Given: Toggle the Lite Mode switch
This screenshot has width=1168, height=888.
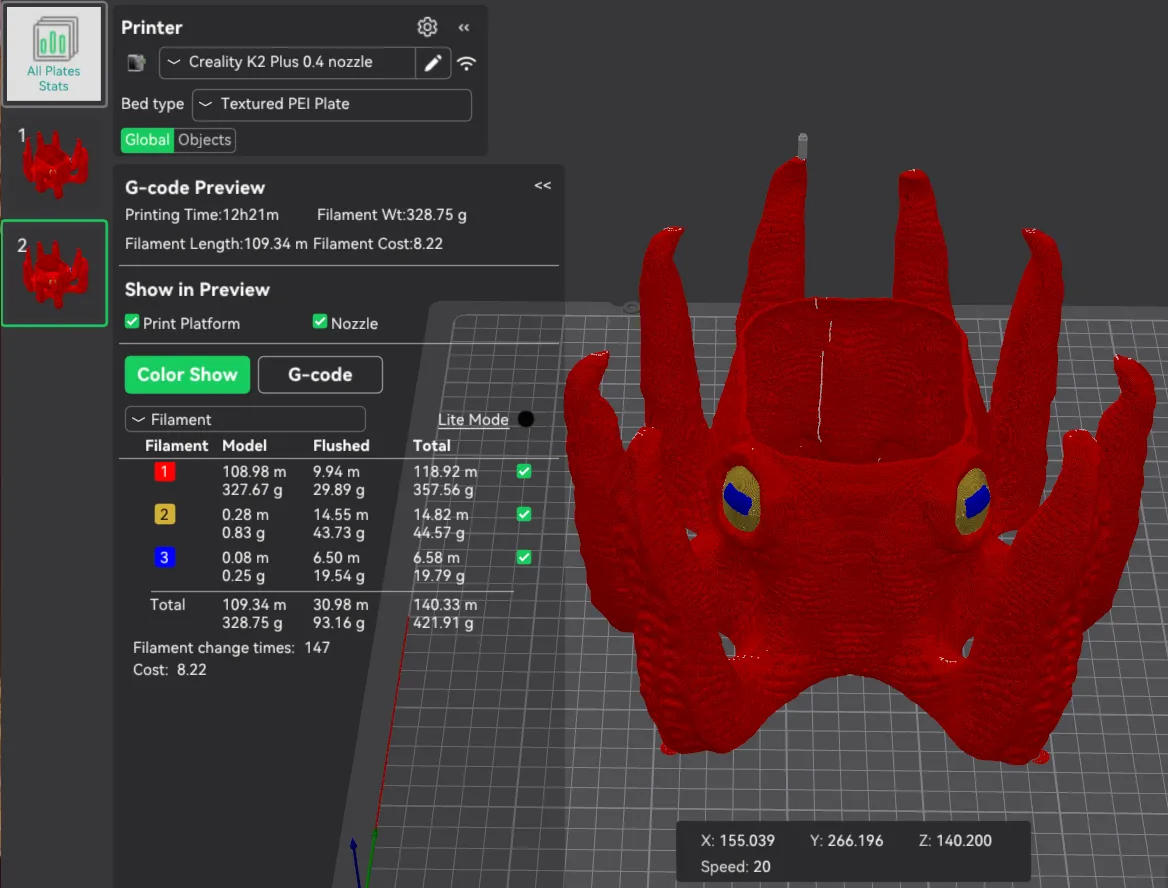Looking at the screenshot, I should coord(526,419).
